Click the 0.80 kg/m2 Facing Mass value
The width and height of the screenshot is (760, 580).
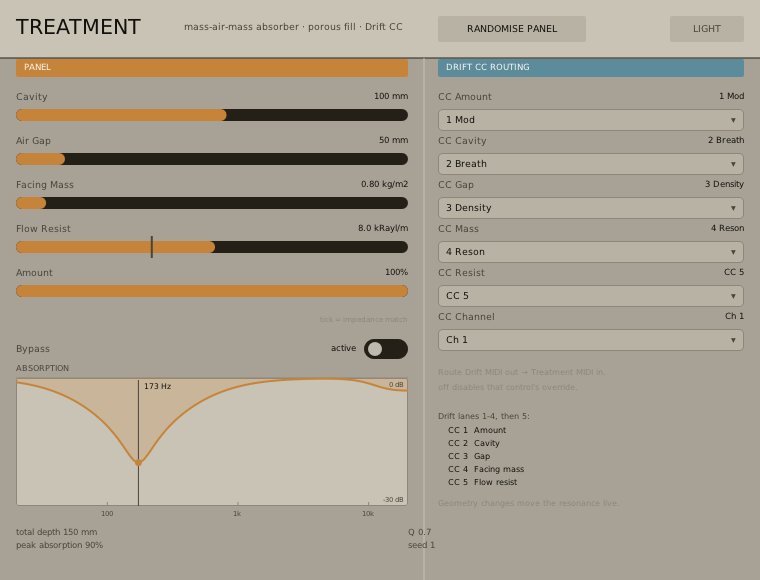point(384,184)
